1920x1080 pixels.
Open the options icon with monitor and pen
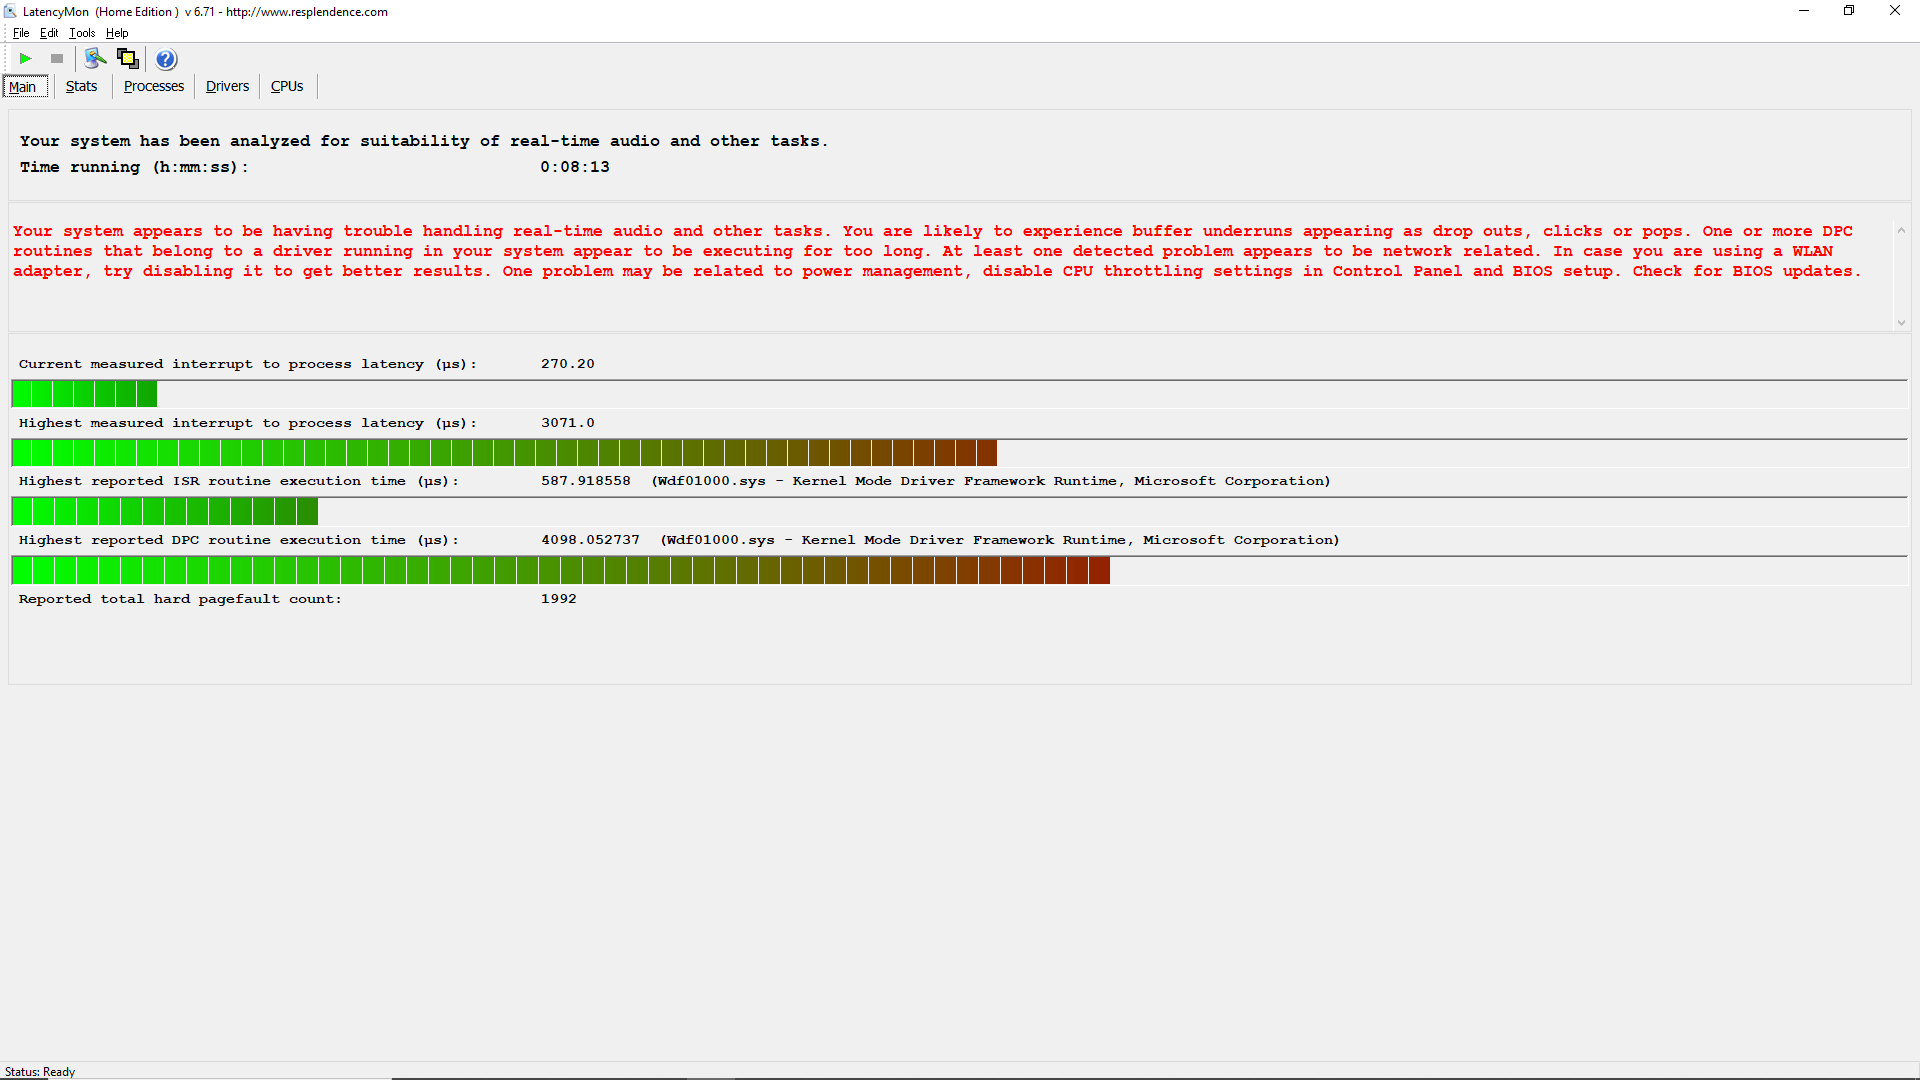(x=95, y=59)
